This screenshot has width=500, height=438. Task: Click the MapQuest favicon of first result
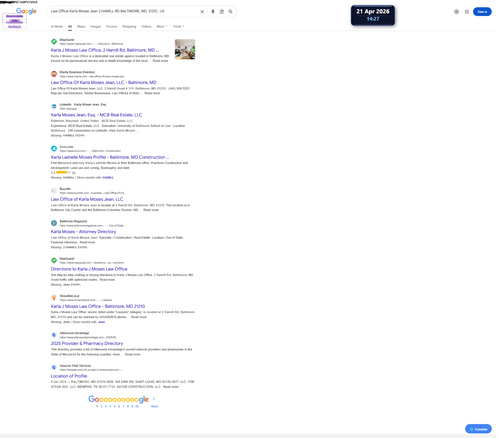click(x=54, y=41)
